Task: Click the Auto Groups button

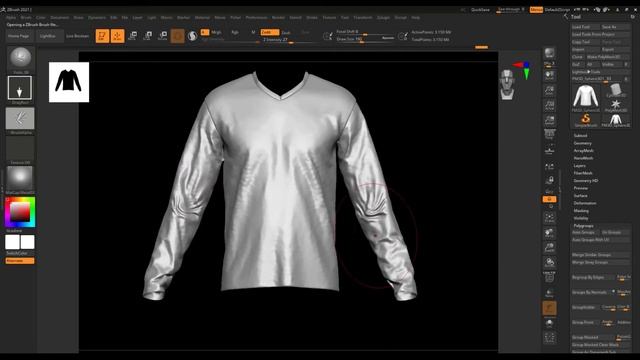Action: tap(584, 232)
